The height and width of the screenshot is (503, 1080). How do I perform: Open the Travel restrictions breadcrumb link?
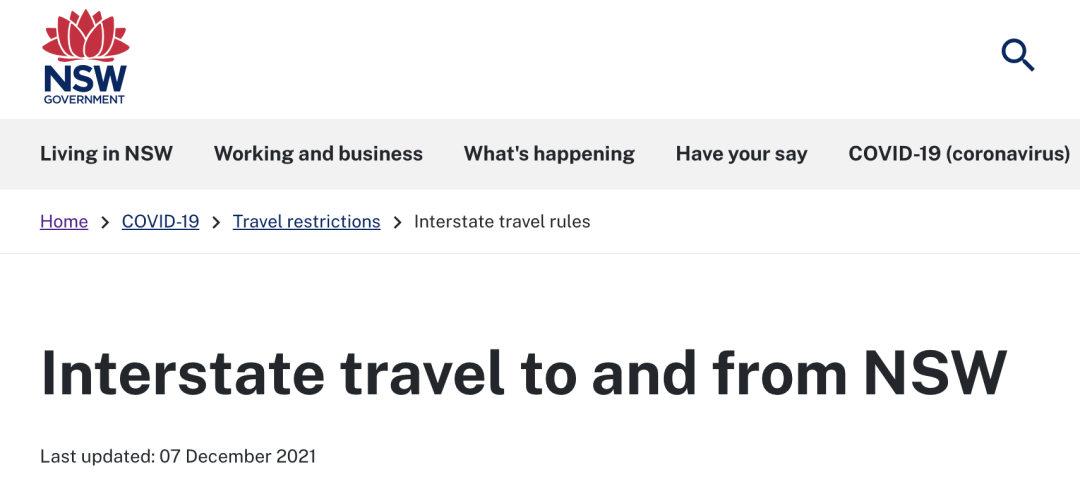click(307, 222)
